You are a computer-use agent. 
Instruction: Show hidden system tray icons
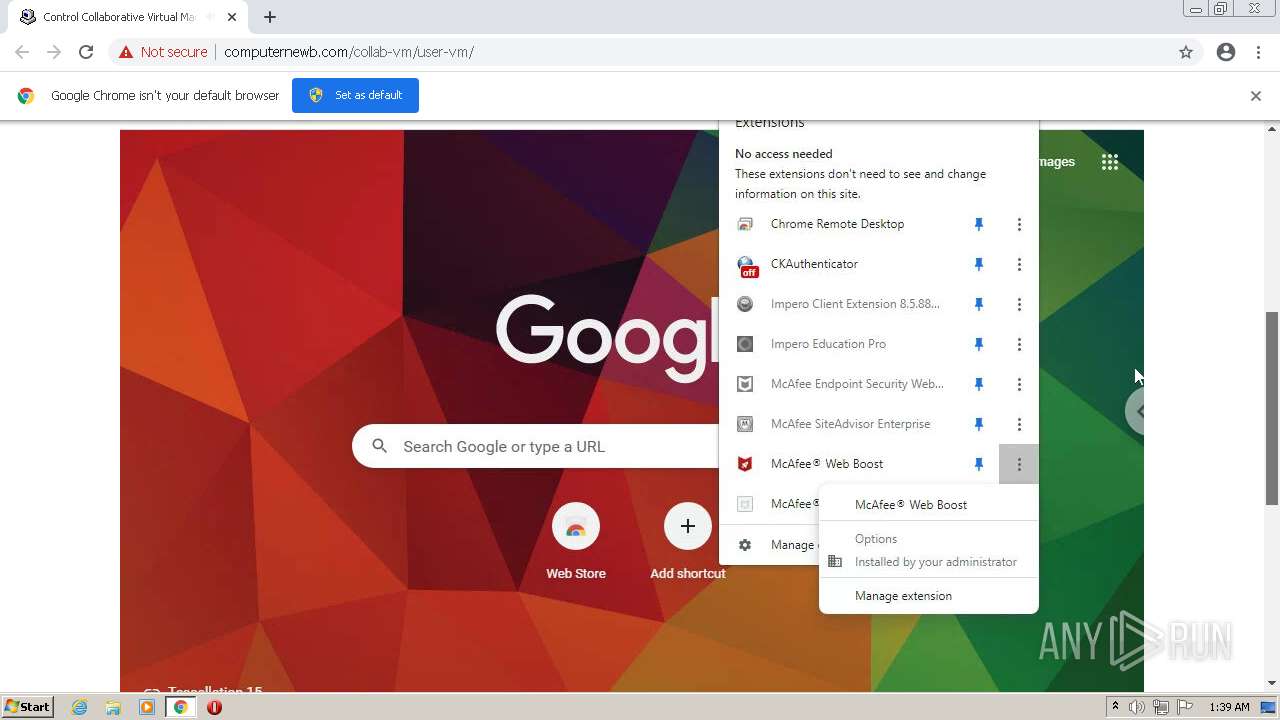click(1115, 707)
